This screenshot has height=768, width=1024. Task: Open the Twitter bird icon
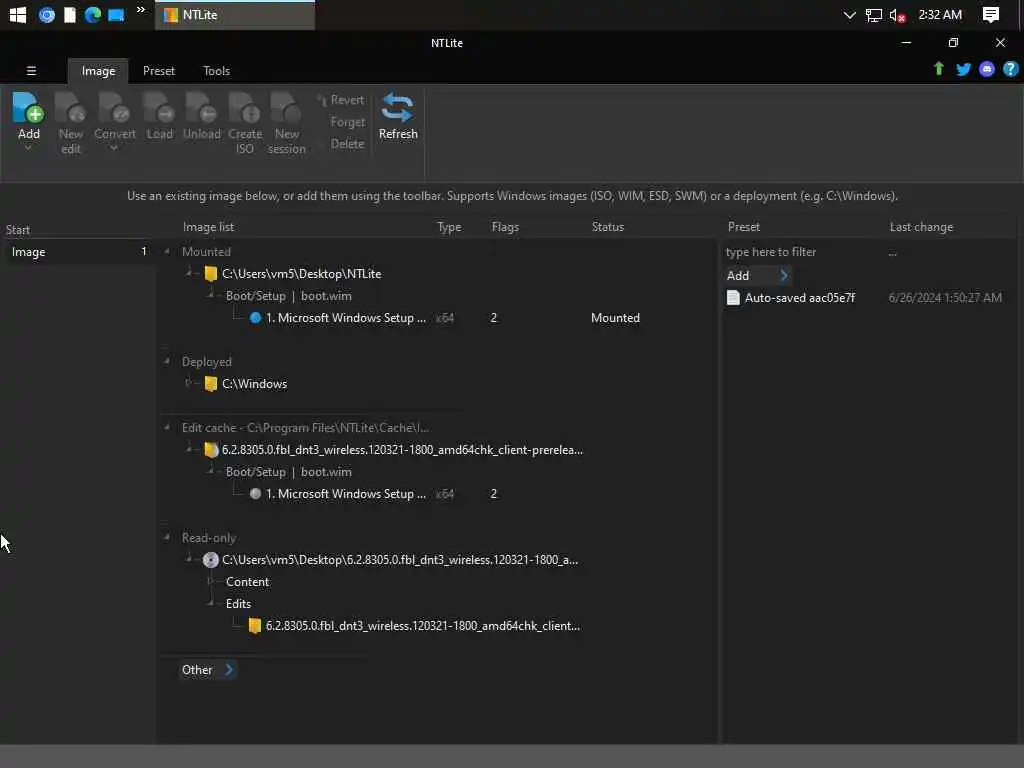(x=963, y=69)
